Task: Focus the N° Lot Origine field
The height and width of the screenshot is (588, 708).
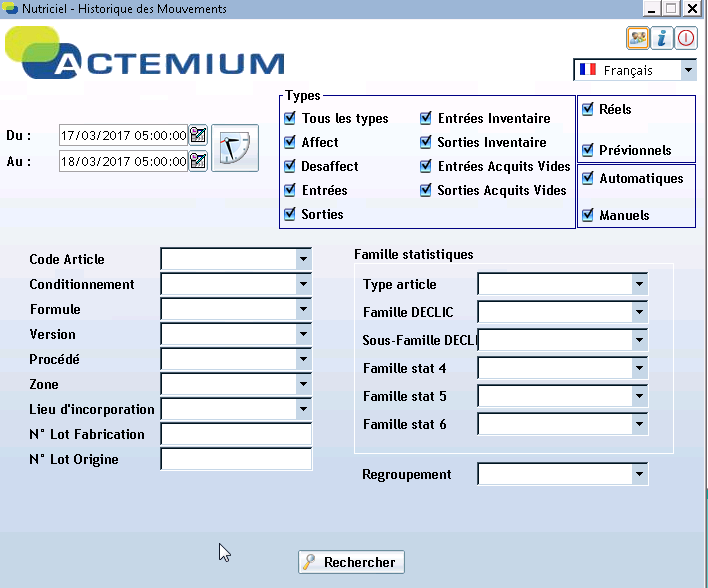Action: (236, 459)
